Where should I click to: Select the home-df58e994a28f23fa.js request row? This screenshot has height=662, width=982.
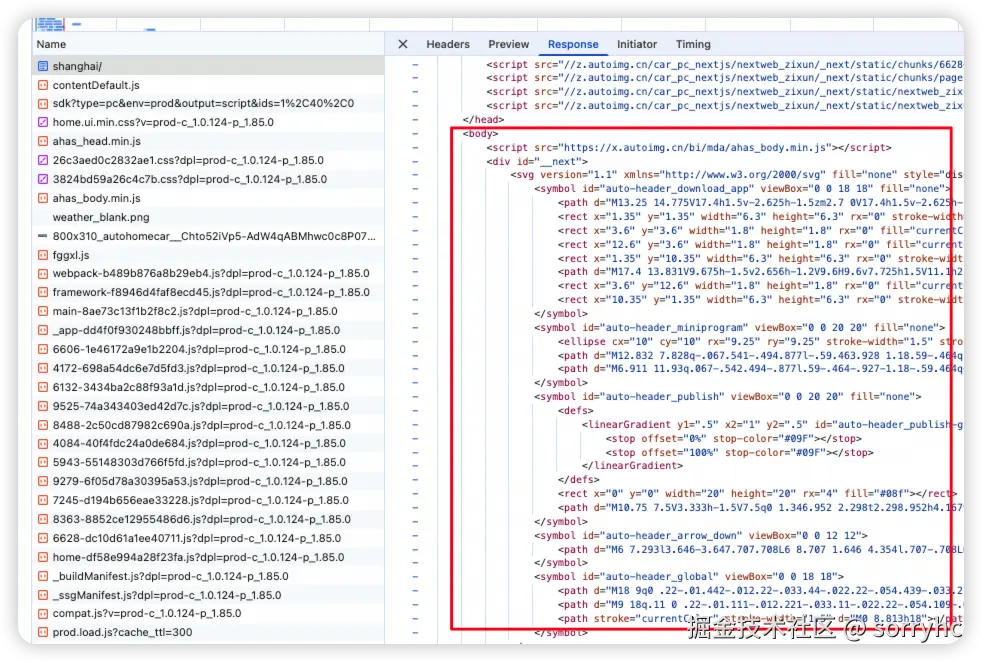(x=209, y=557)
